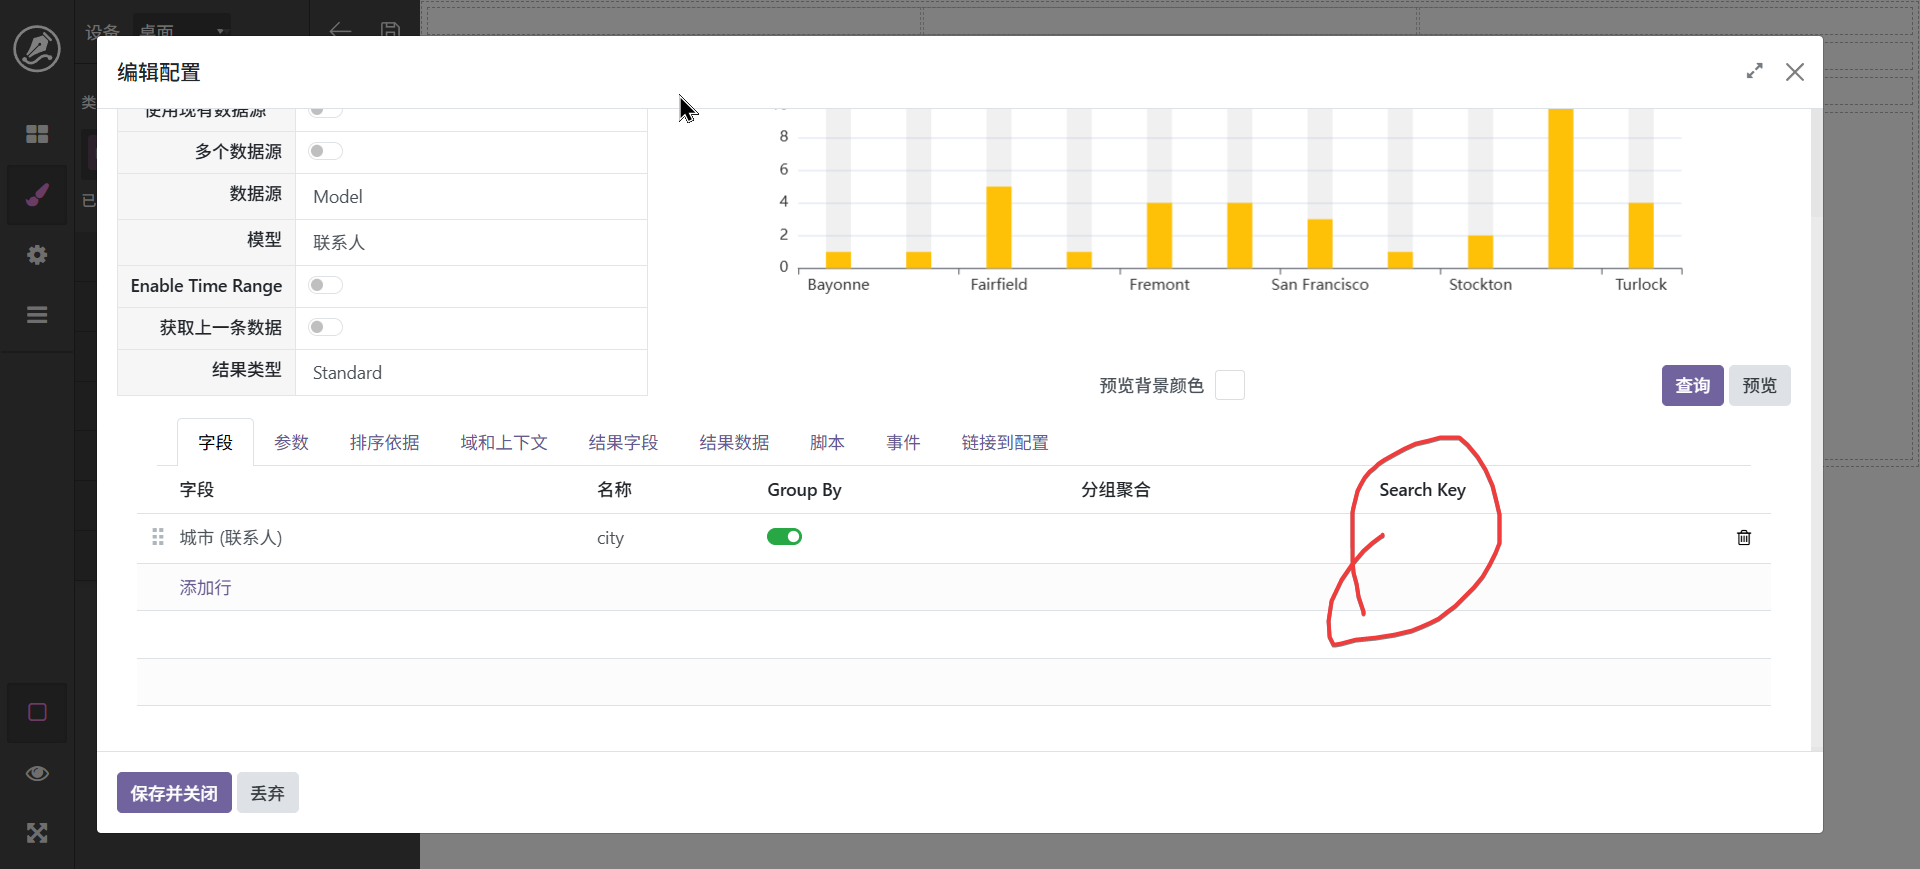Open the 结果类型 Standard dropdown

tap(470, 373)
